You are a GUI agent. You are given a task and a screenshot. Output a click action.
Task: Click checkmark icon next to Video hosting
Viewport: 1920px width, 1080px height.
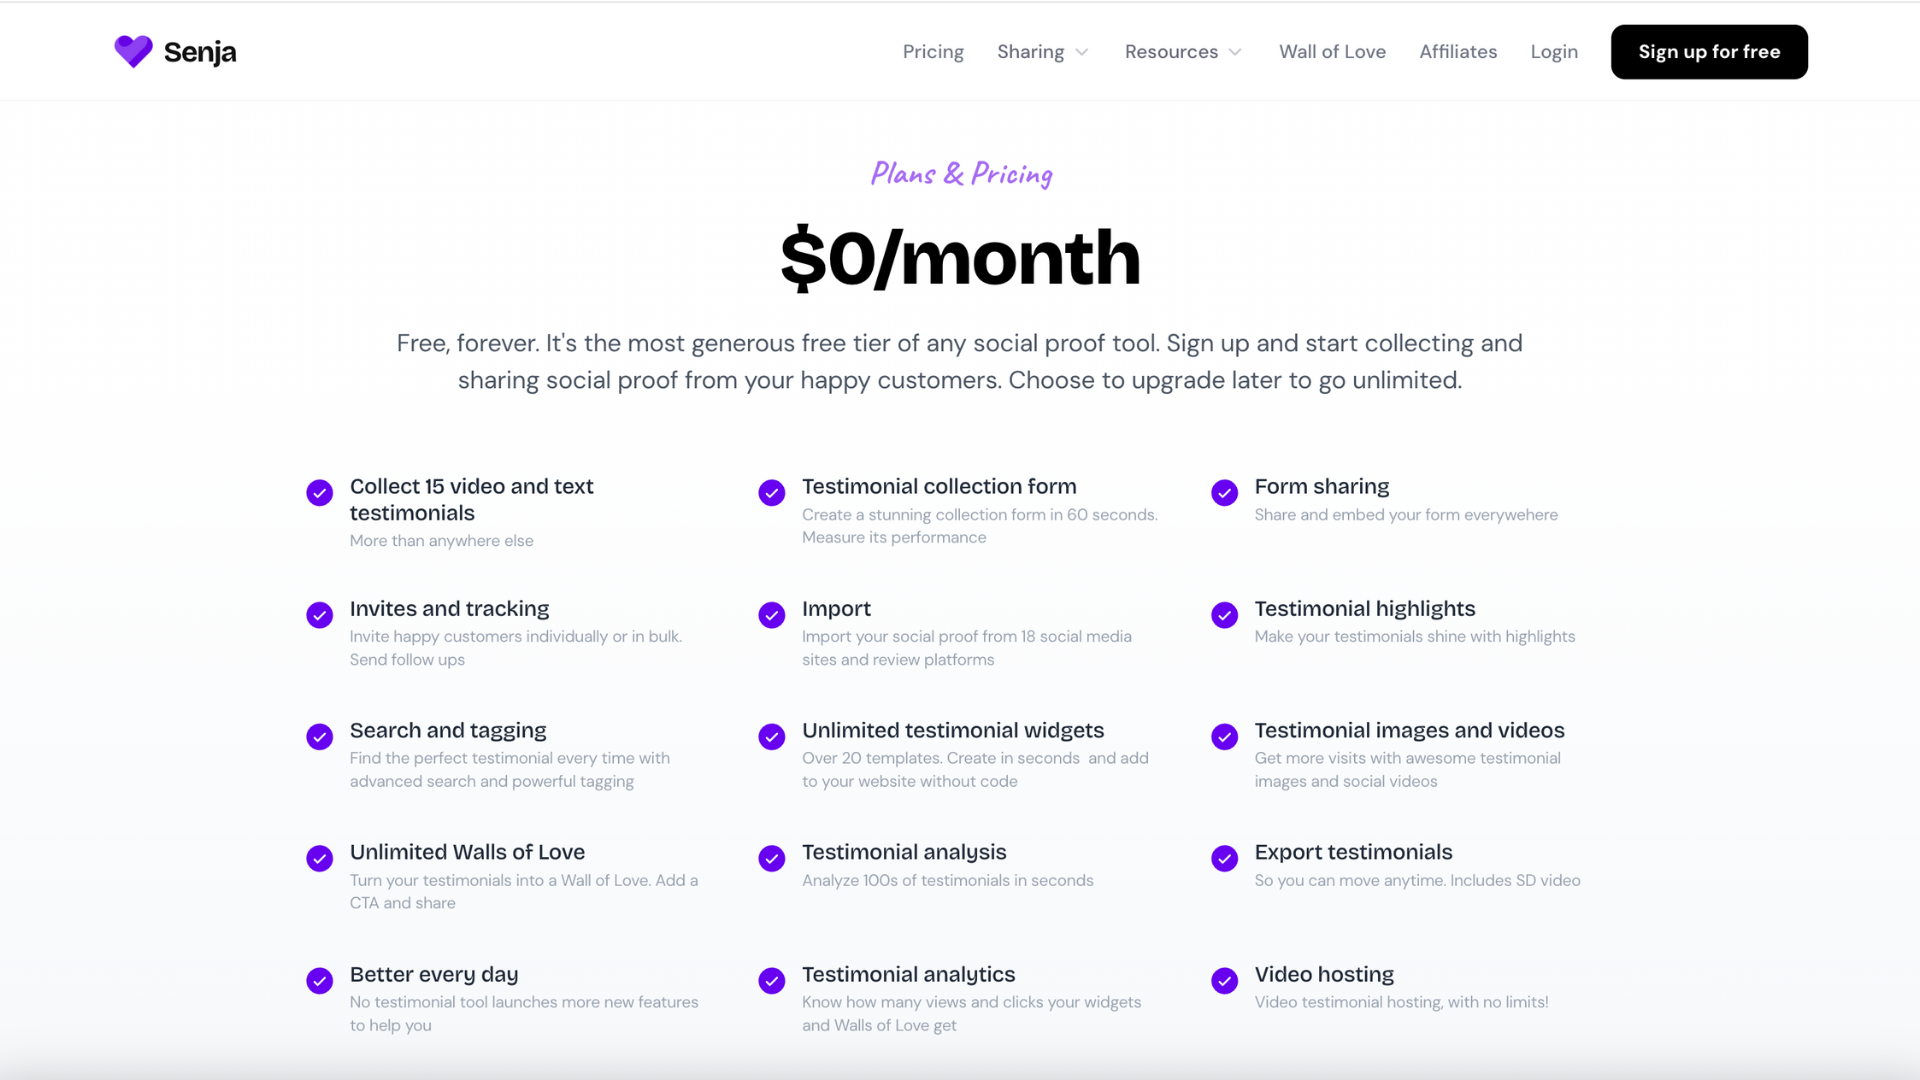[x=1224, y=981]
